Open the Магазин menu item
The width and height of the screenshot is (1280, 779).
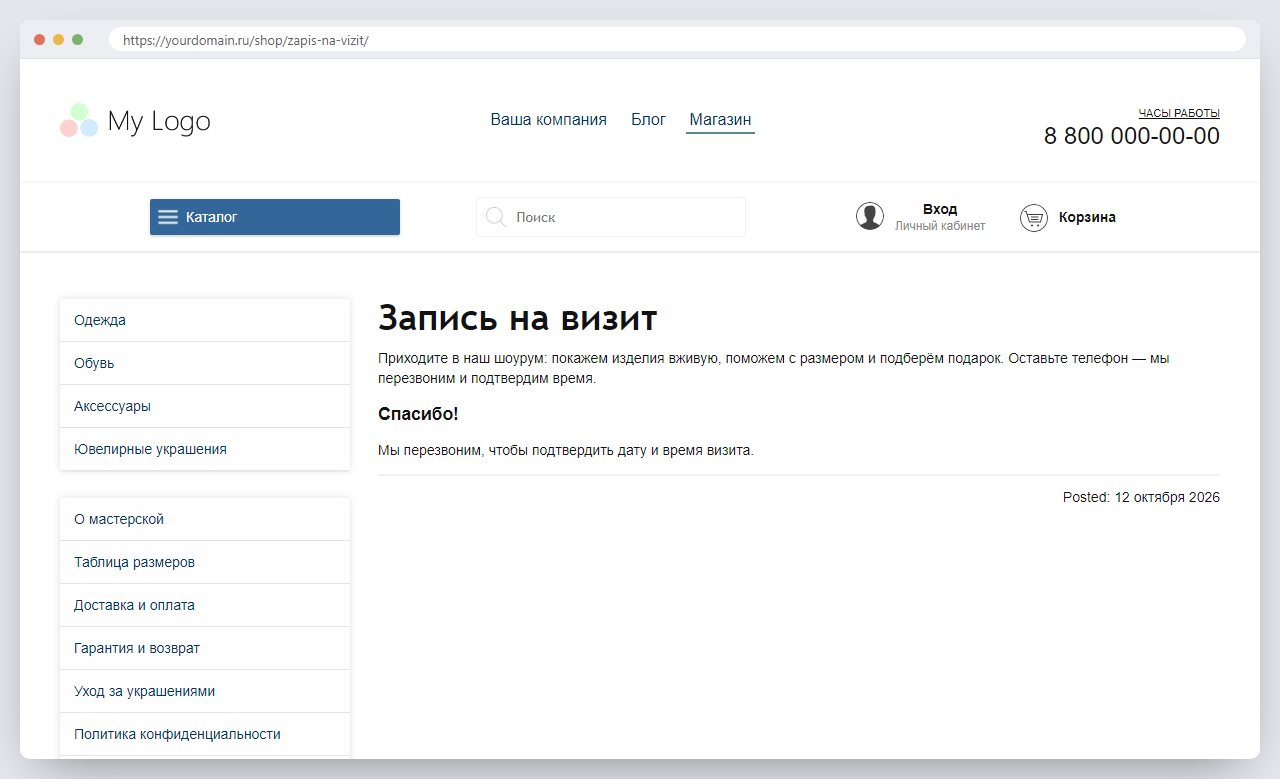click(720, 119)
